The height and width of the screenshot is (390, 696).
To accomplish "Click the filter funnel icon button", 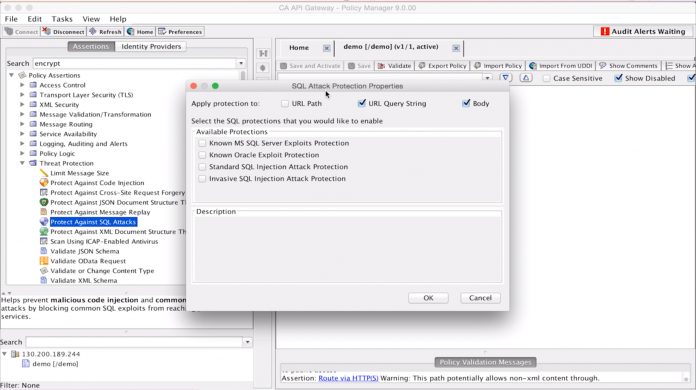I will coord(505,78).
